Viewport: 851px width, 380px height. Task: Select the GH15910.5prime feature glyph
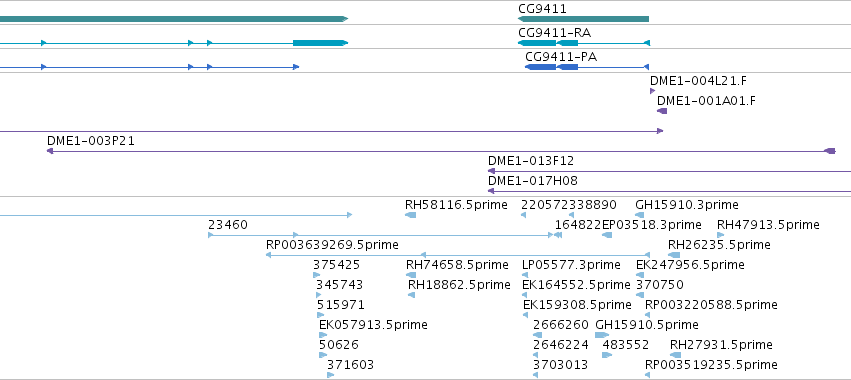point(602,335)
